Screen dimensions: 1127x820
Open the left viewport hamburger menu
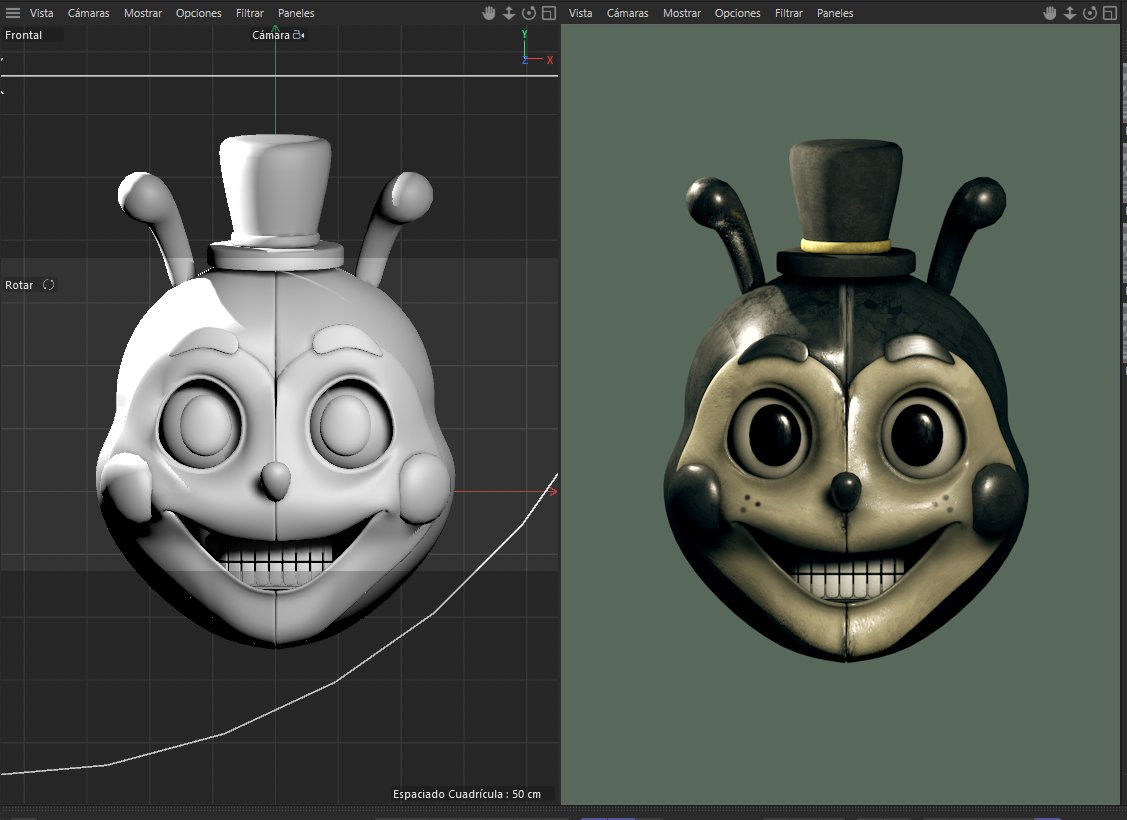(13, 13)
